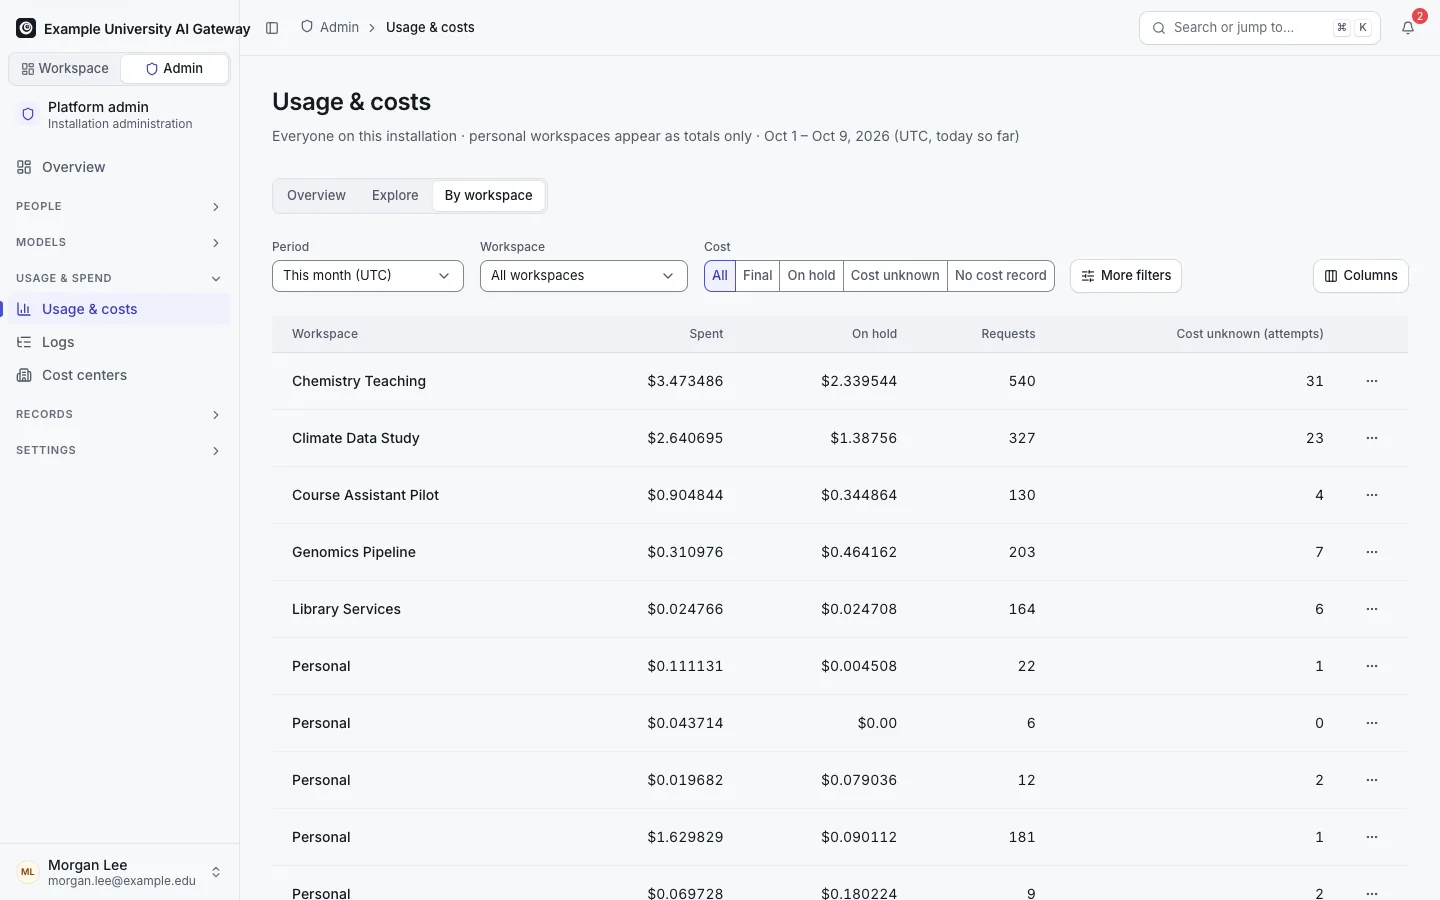Switch to the Overview tab
This screenshot has height=900, width=1440.
(x=316, y=196)
